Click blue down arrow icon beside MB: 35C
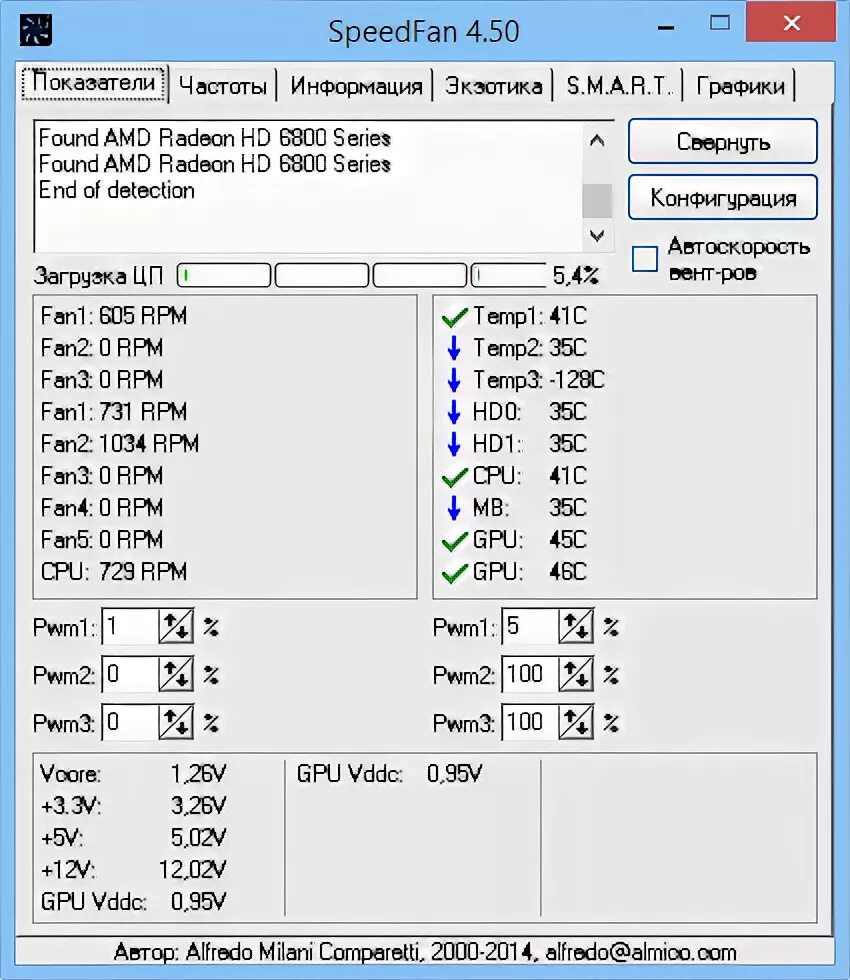 point(454,508)
